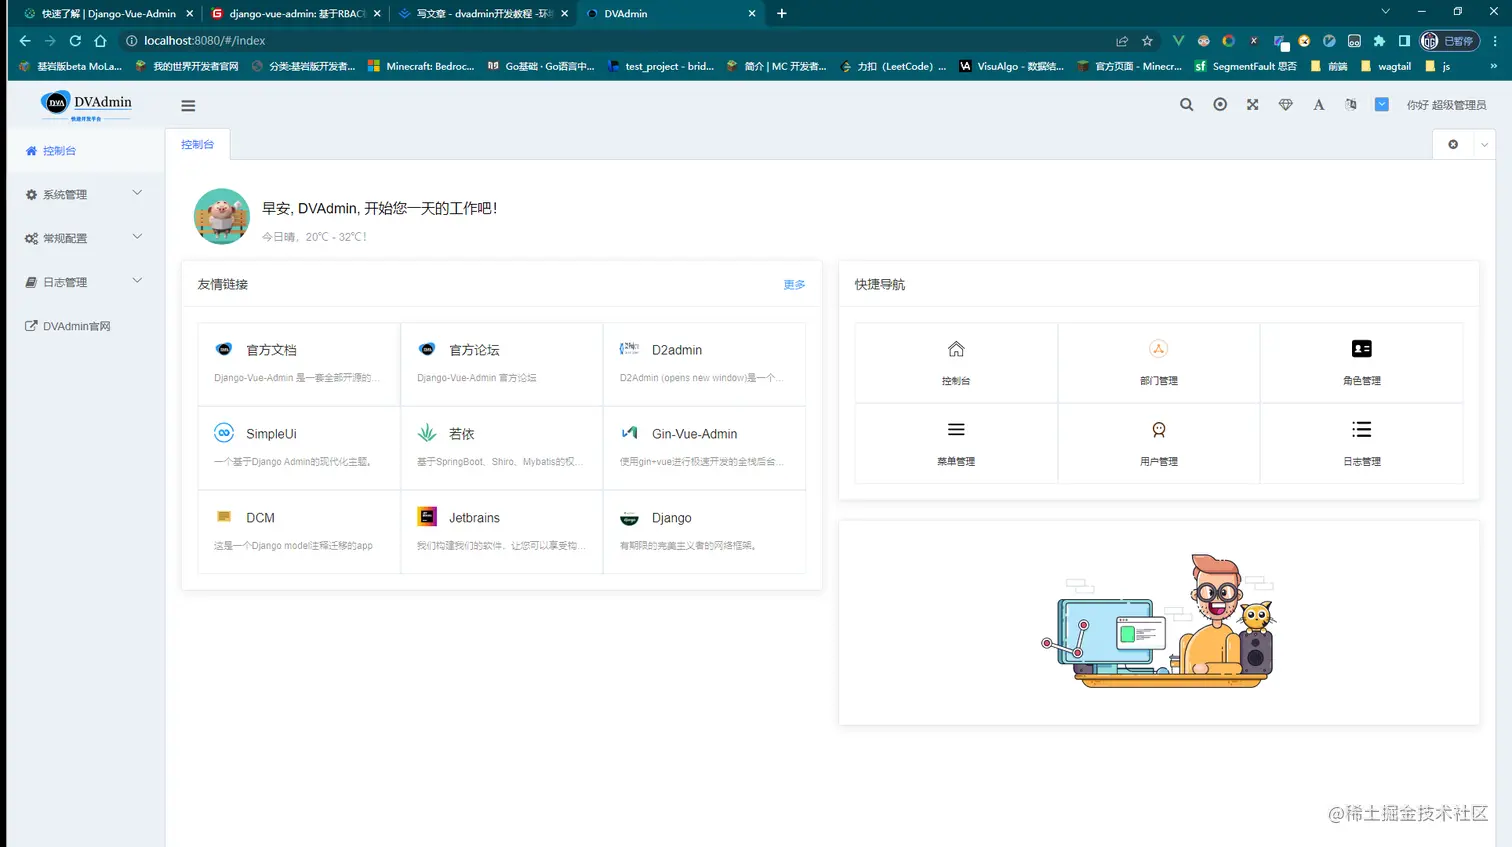Open the 力扣 (LeetCode) bookmark
1512x847 pixels.
[x=893, y=66]
